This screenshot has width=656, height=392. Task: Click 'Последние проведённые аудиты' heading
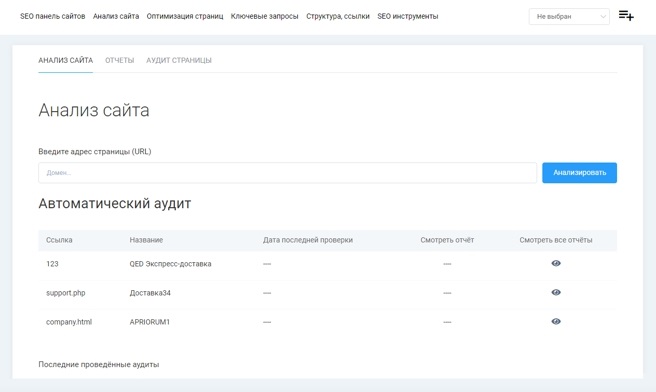(99, 364)
